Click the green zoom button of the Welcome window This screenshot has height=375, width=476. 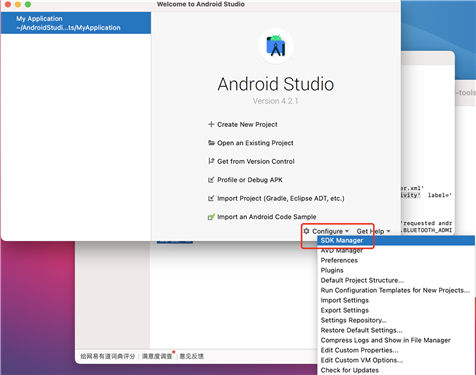tap(28, 4)
